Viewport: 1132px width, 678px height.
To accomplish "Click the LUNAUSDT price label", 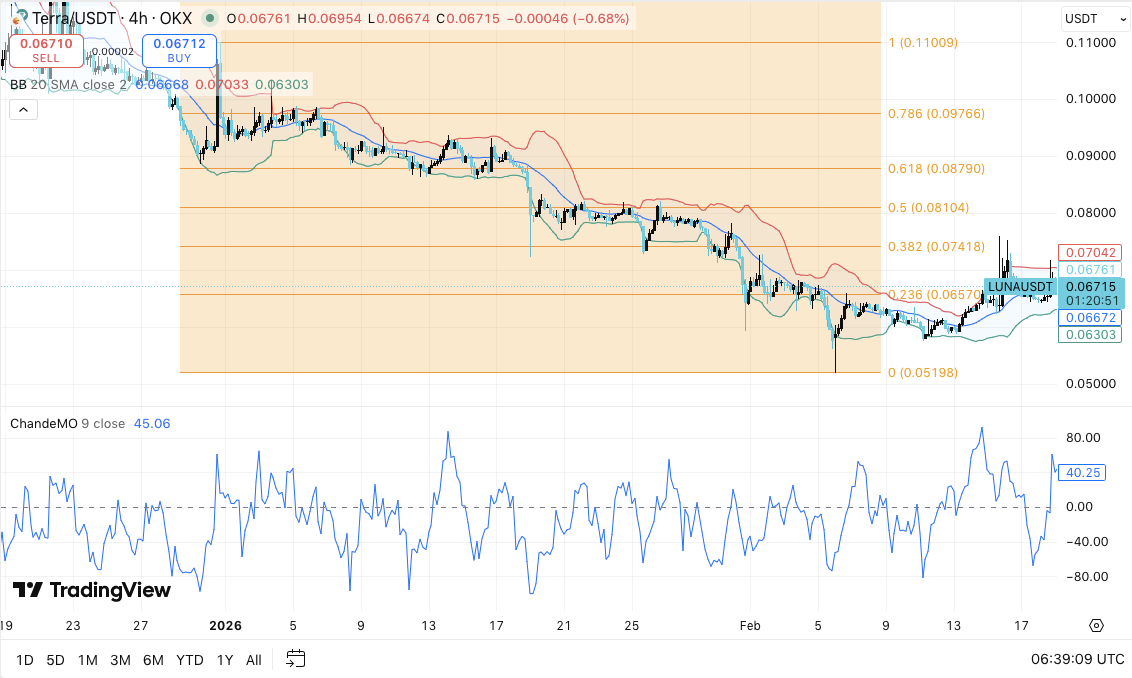I will [x=1019, y=287].
